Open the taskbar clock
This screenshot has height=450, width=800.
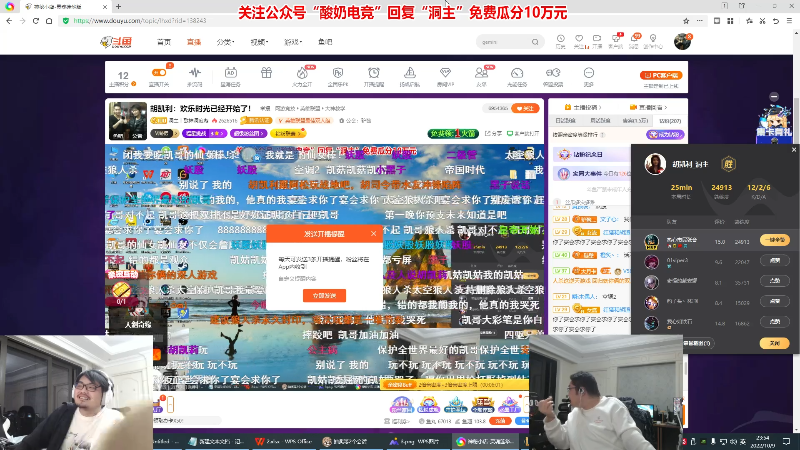click(x=763, y=441)
